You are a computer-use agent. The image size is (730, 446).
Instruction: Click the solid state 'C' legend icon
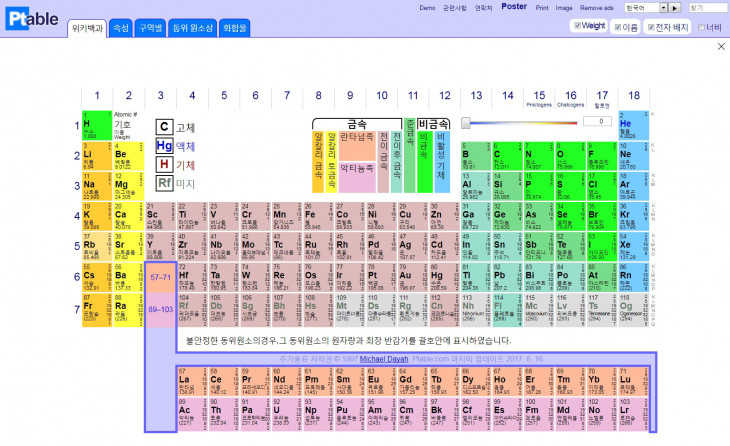click(164, 127)
